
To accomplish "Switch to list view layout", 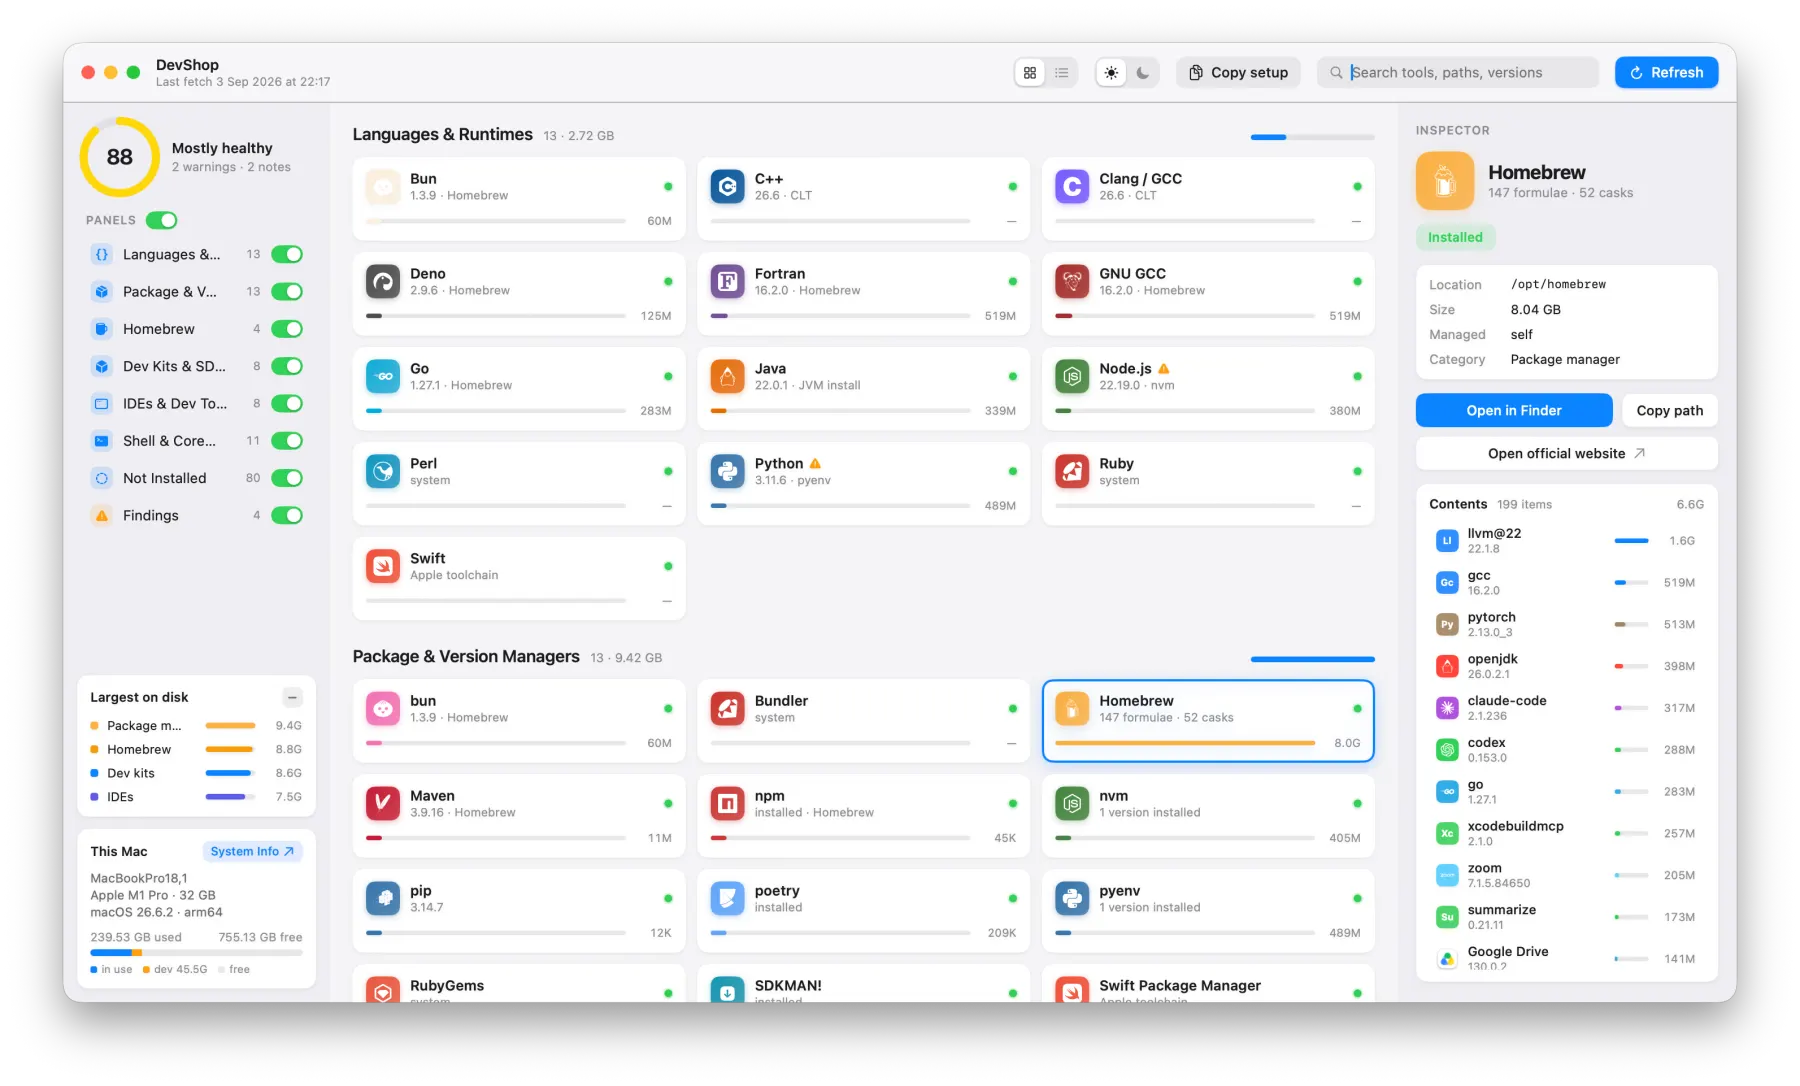I will (1062, 73).
